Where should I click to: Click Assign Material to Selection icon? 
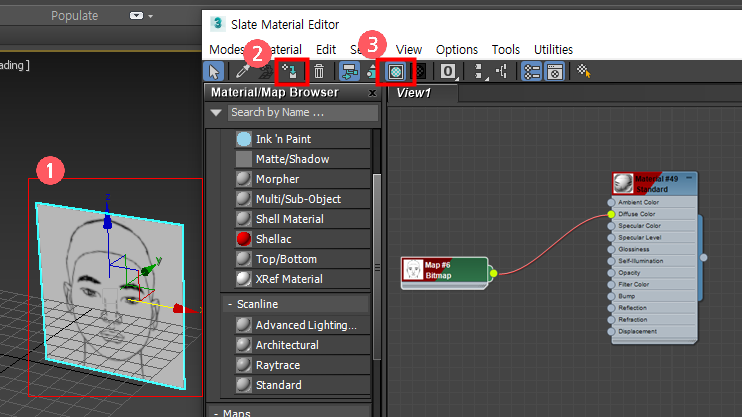(x=289, y=71)
